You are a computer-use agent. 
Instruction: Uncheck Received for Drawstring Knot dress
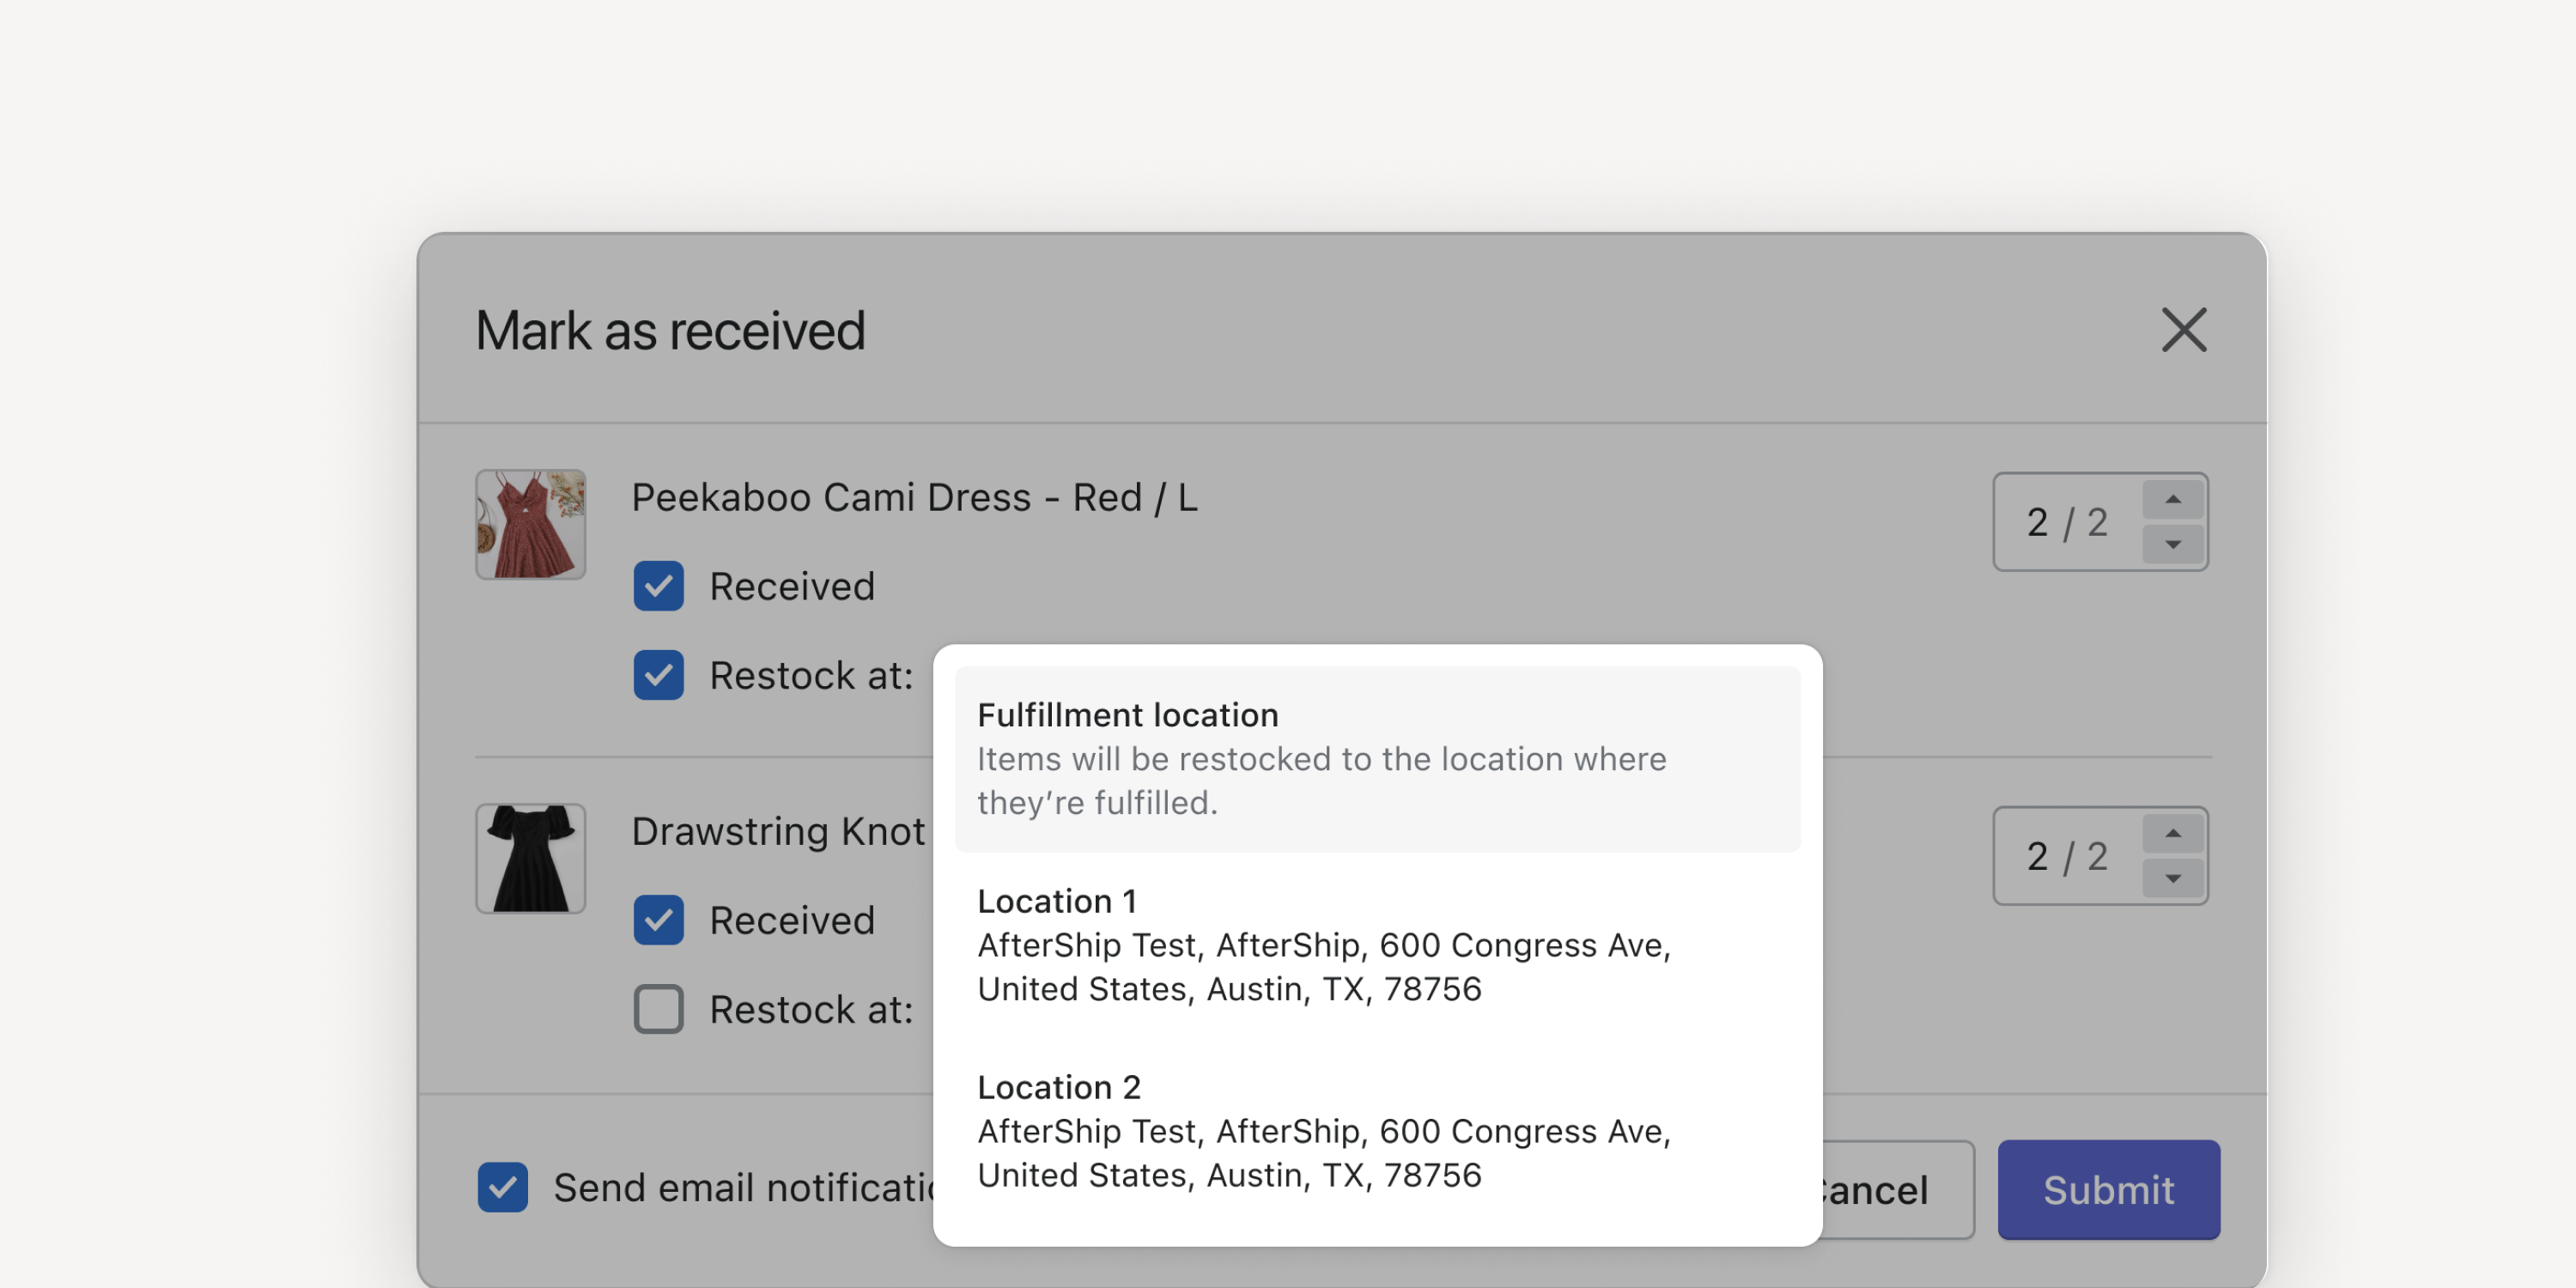coord(658,920)
